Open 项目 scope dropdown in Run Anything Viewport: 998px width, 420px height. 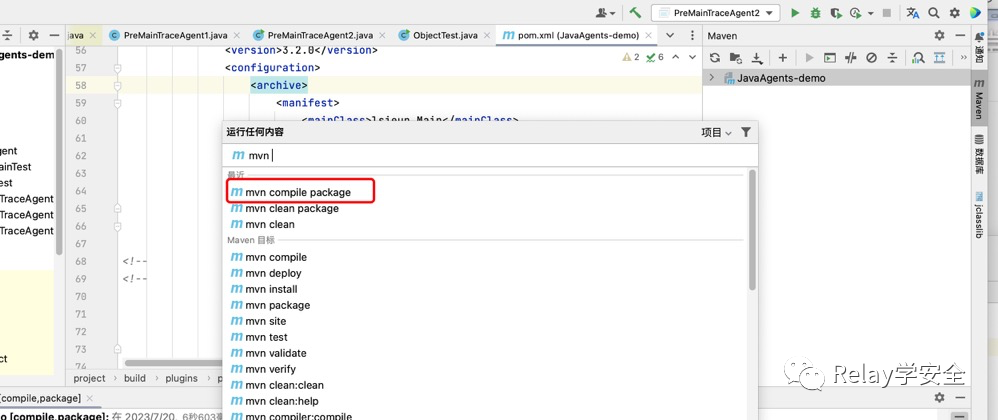[x=716, y=132]
